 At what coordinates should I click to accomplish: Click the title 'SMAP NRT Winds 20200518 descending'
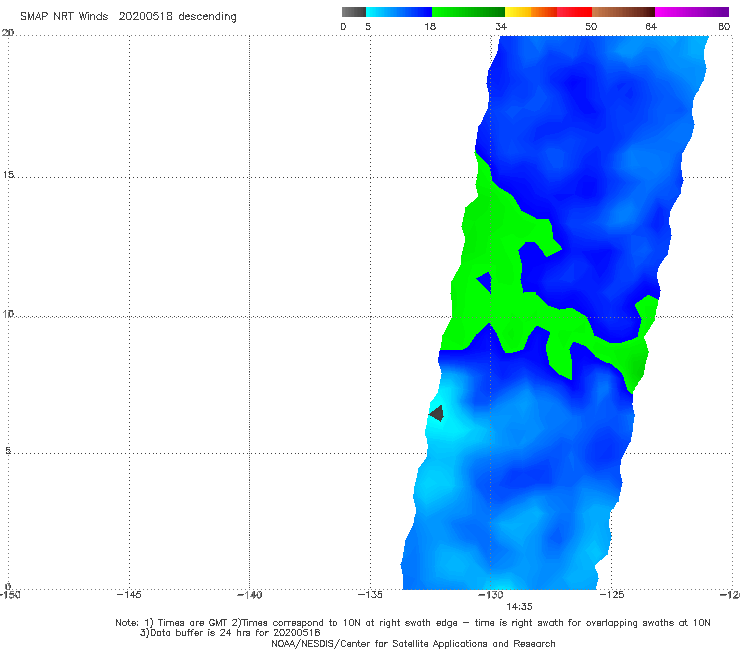[128, 17]
